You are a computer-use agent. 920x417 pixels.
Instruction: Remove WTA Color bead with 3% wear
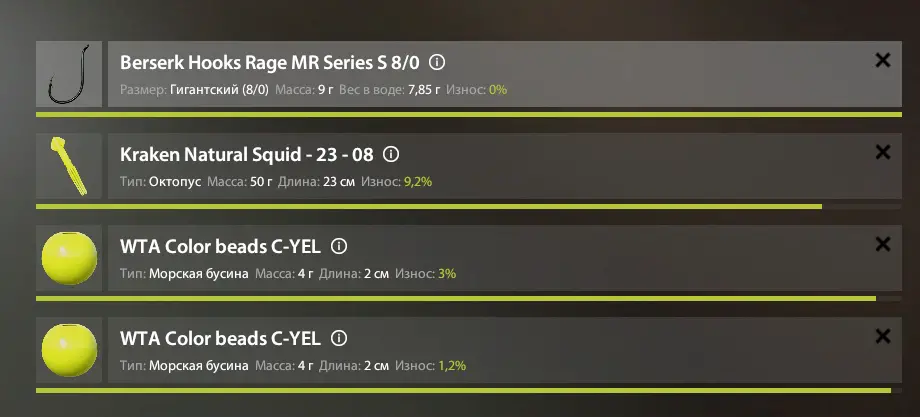point(882,244)
